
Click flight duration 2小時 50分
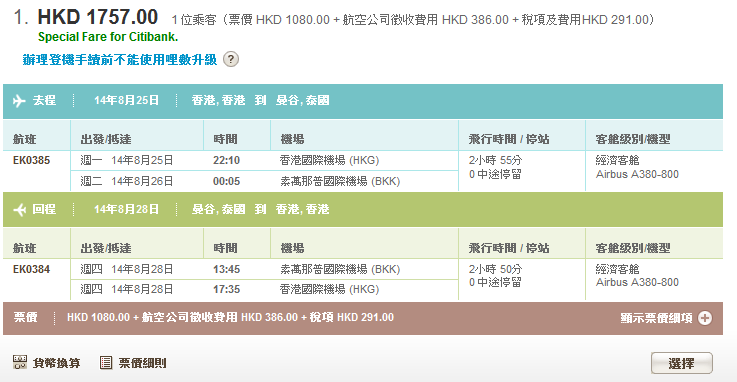495,269
